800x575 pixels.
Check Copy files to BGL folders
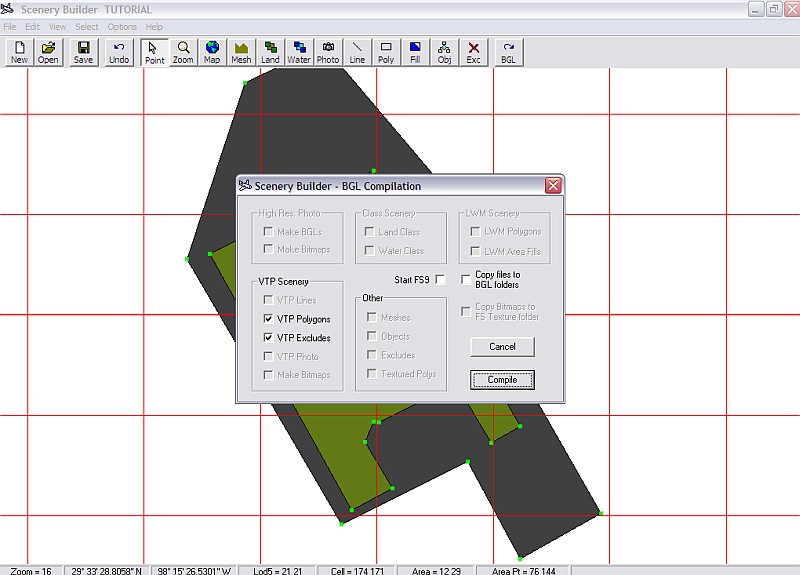(x=465, y=280)
